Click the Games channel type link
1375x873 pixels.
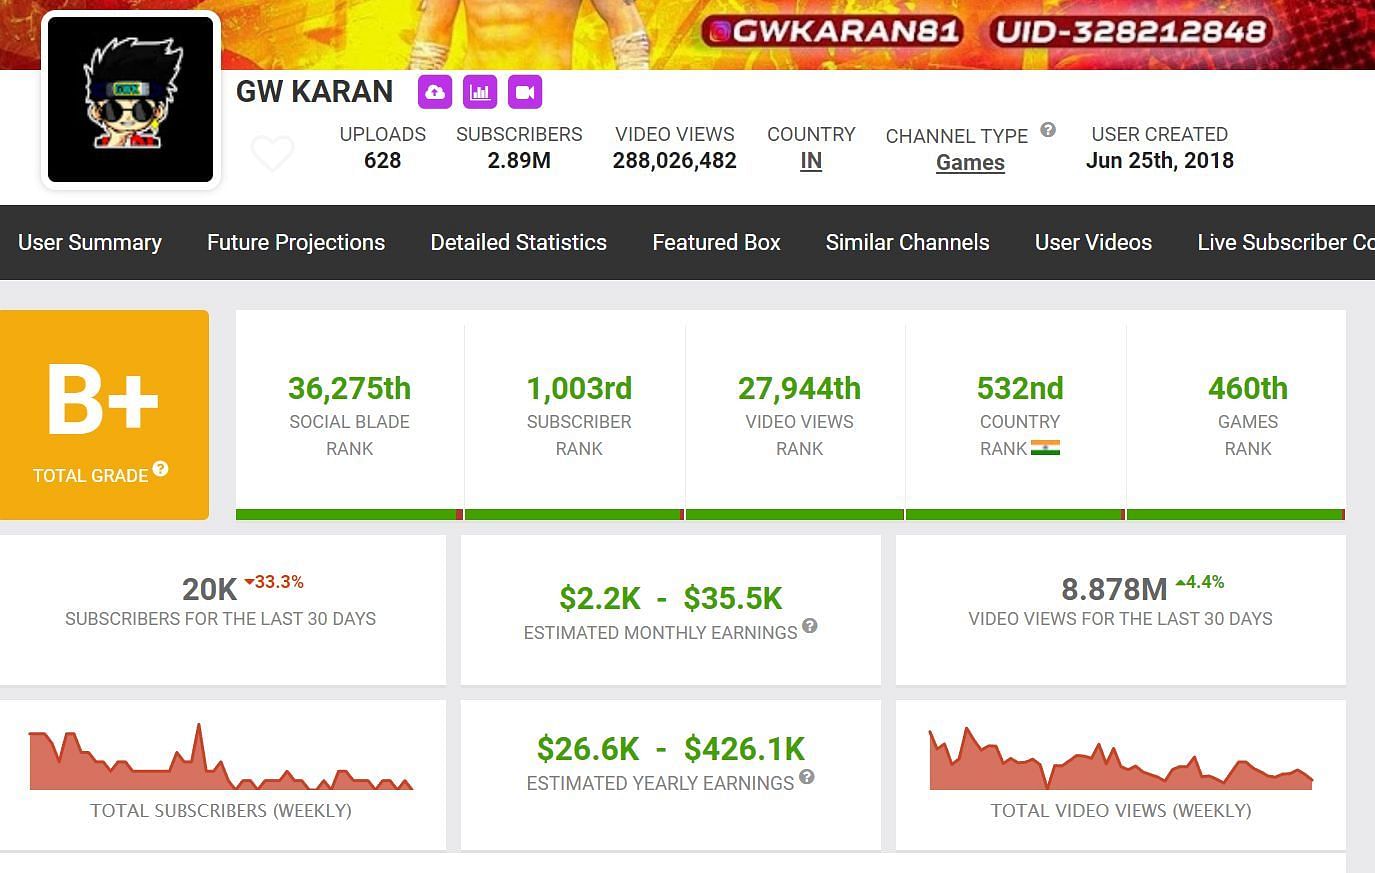[970, 163]
